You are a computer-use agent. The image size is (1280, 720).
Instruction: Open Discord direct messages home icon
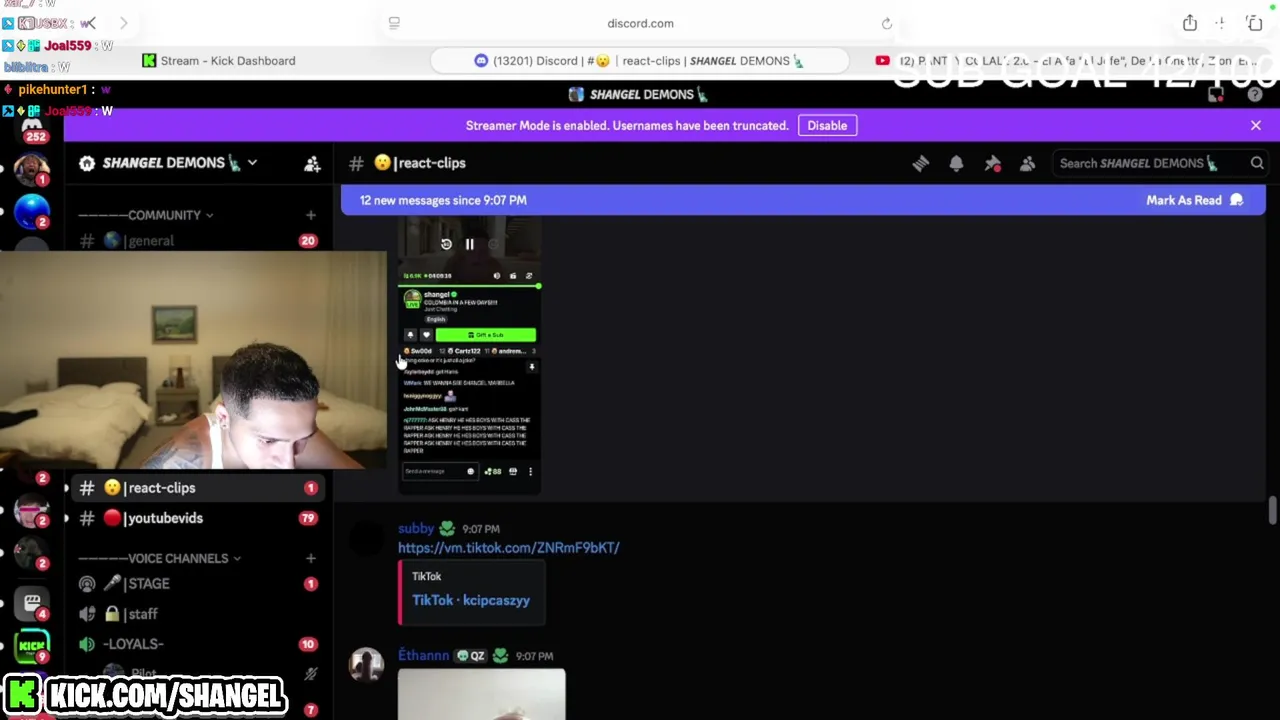tap(32, 128)
